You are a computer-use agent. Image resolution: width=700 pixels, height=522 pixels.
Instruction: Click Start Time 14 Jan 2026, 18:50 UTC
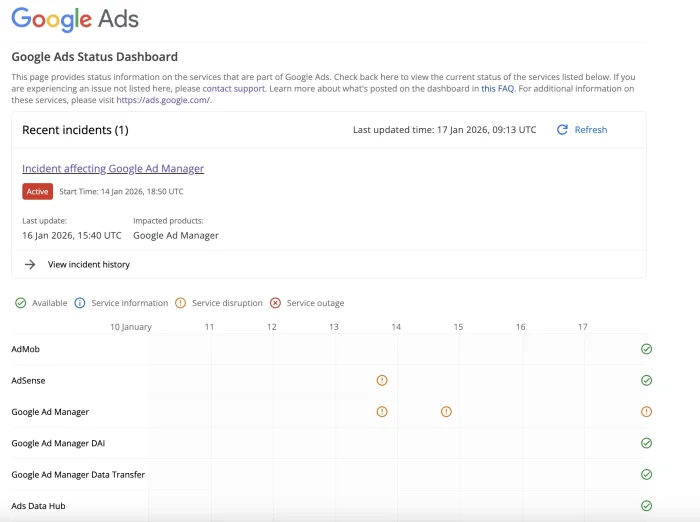121,192
